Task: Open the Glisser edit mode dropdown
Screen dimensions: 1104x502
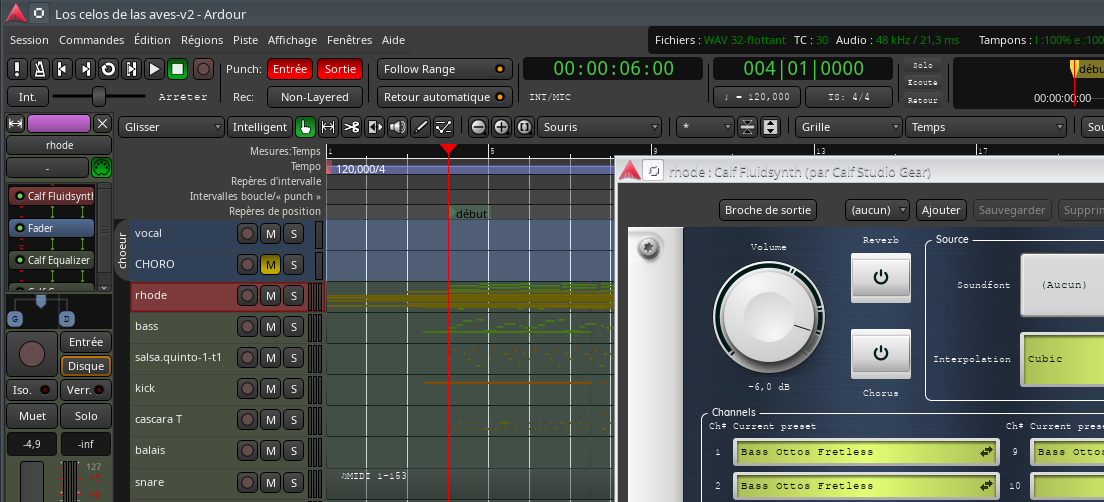Action: (x=171, y=127)
